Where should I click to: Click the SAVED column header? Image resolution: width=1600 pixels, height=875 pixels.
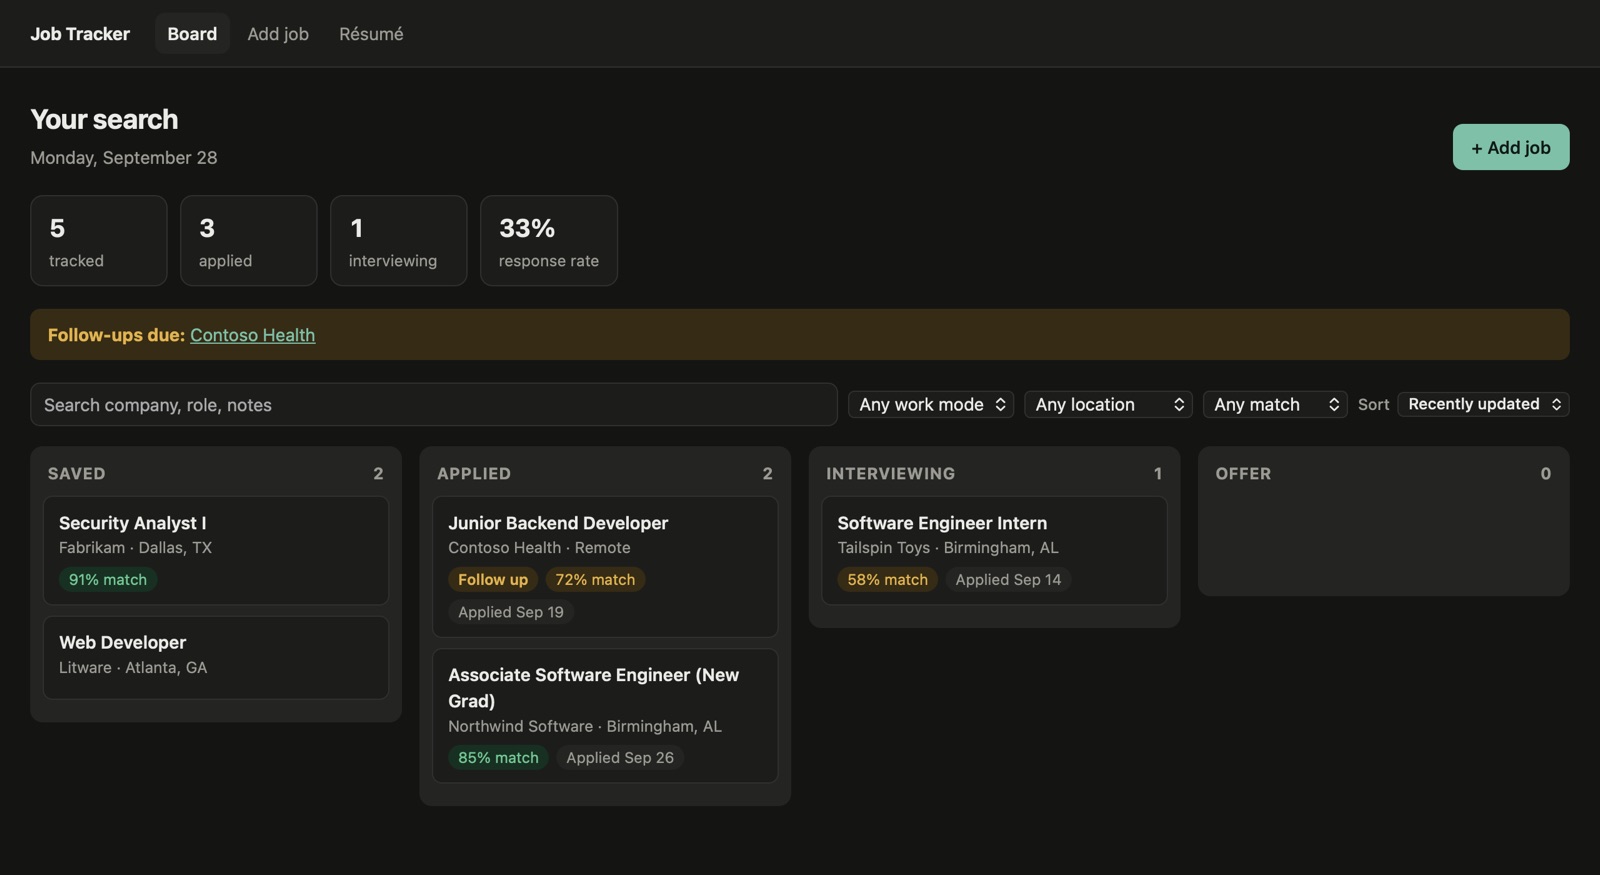click(76, 473)
